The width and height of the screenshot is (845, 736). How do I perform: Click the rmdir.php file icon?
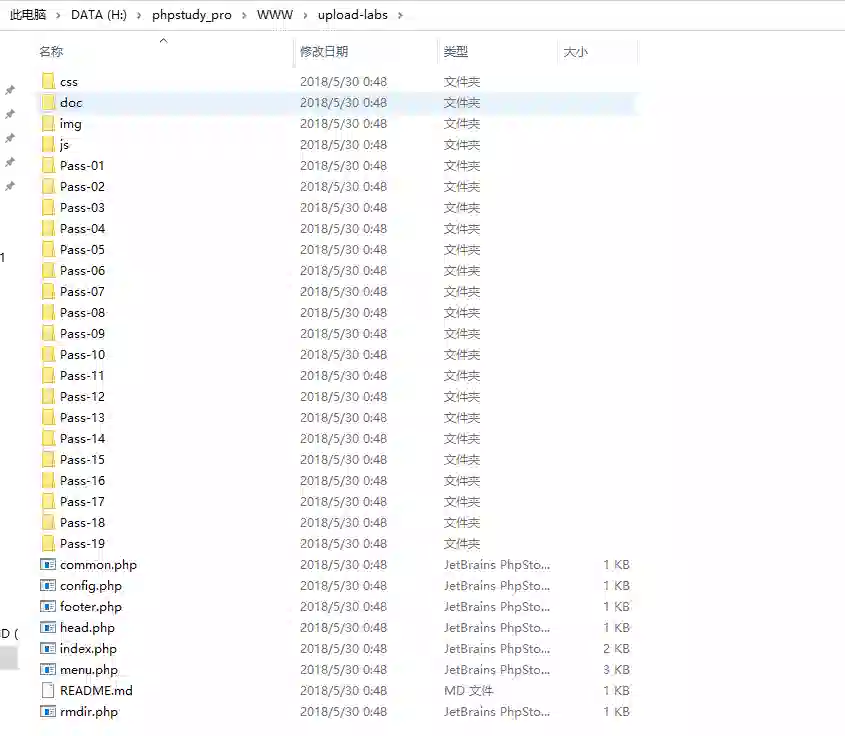(48, 712)
